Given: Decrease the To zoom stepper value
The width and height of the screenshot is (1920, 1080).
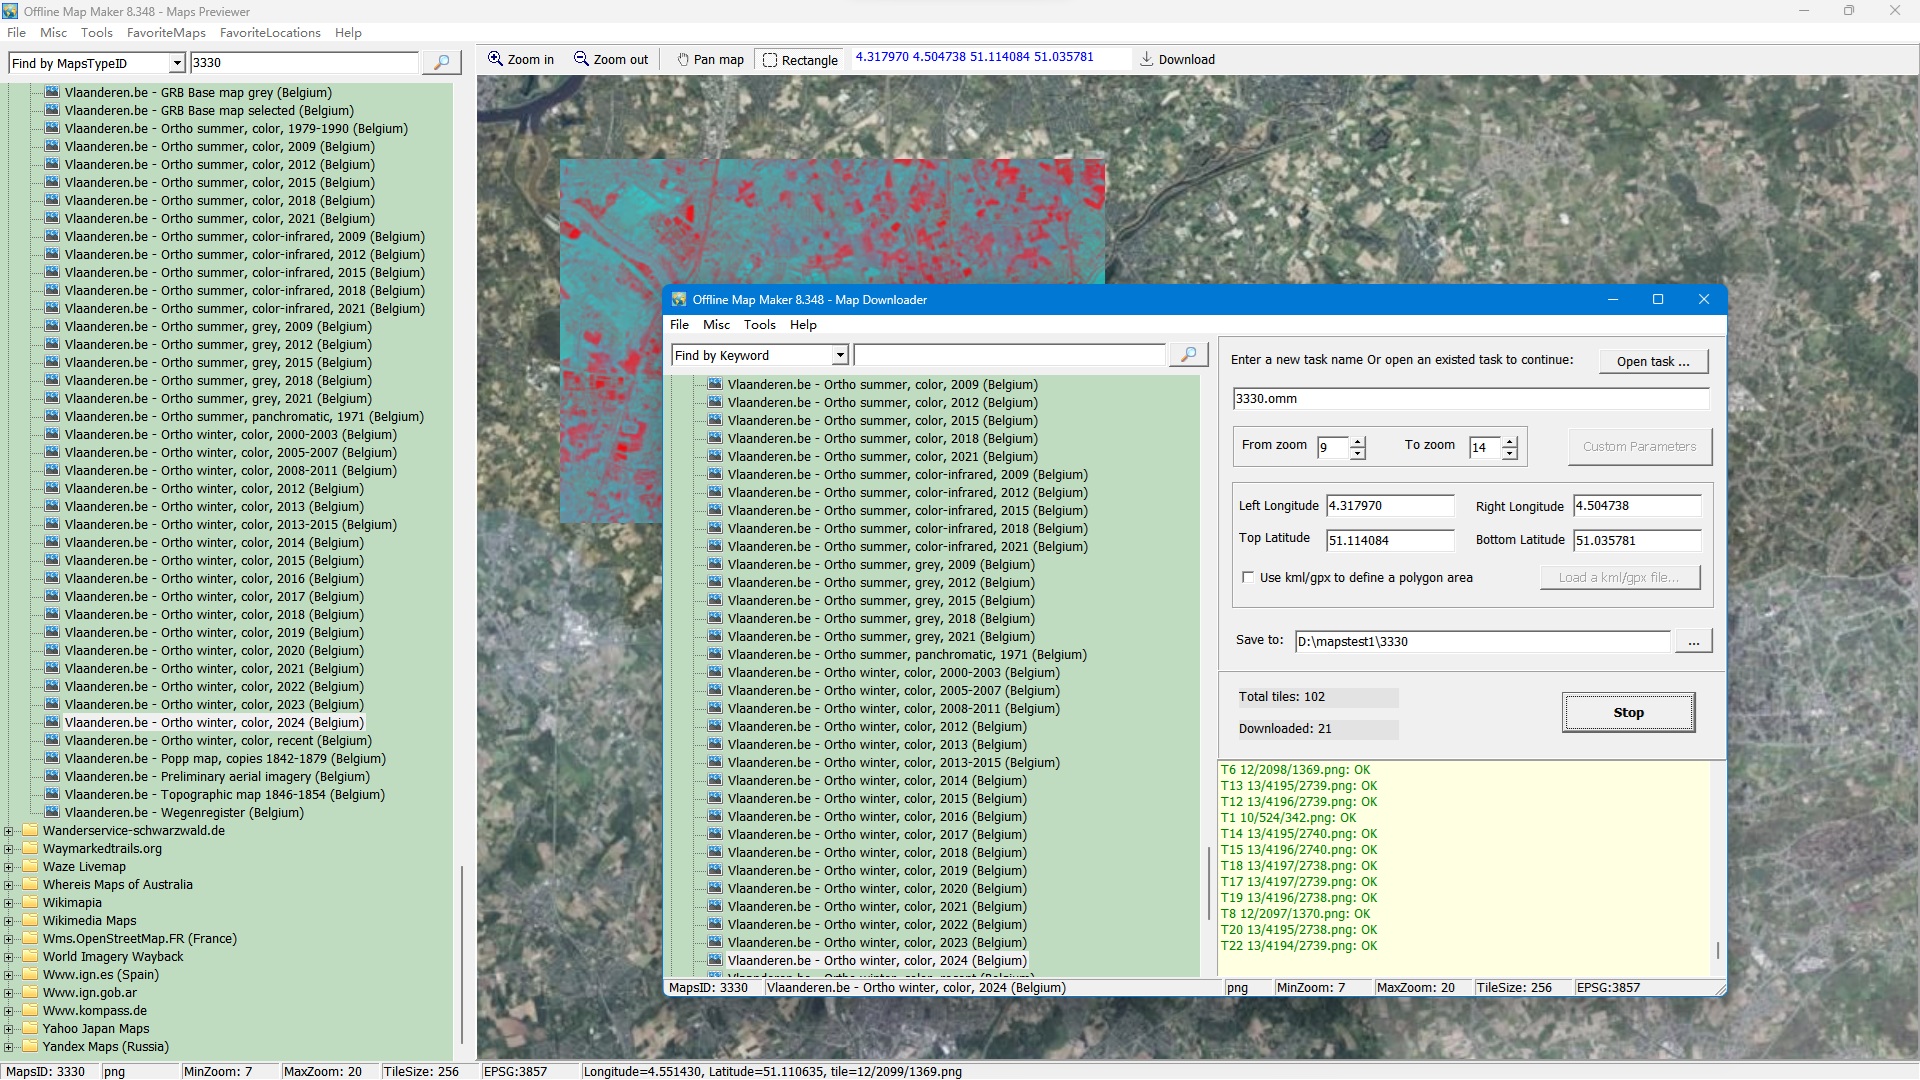Looking at the screenshot, I should tap(1509, 454).
